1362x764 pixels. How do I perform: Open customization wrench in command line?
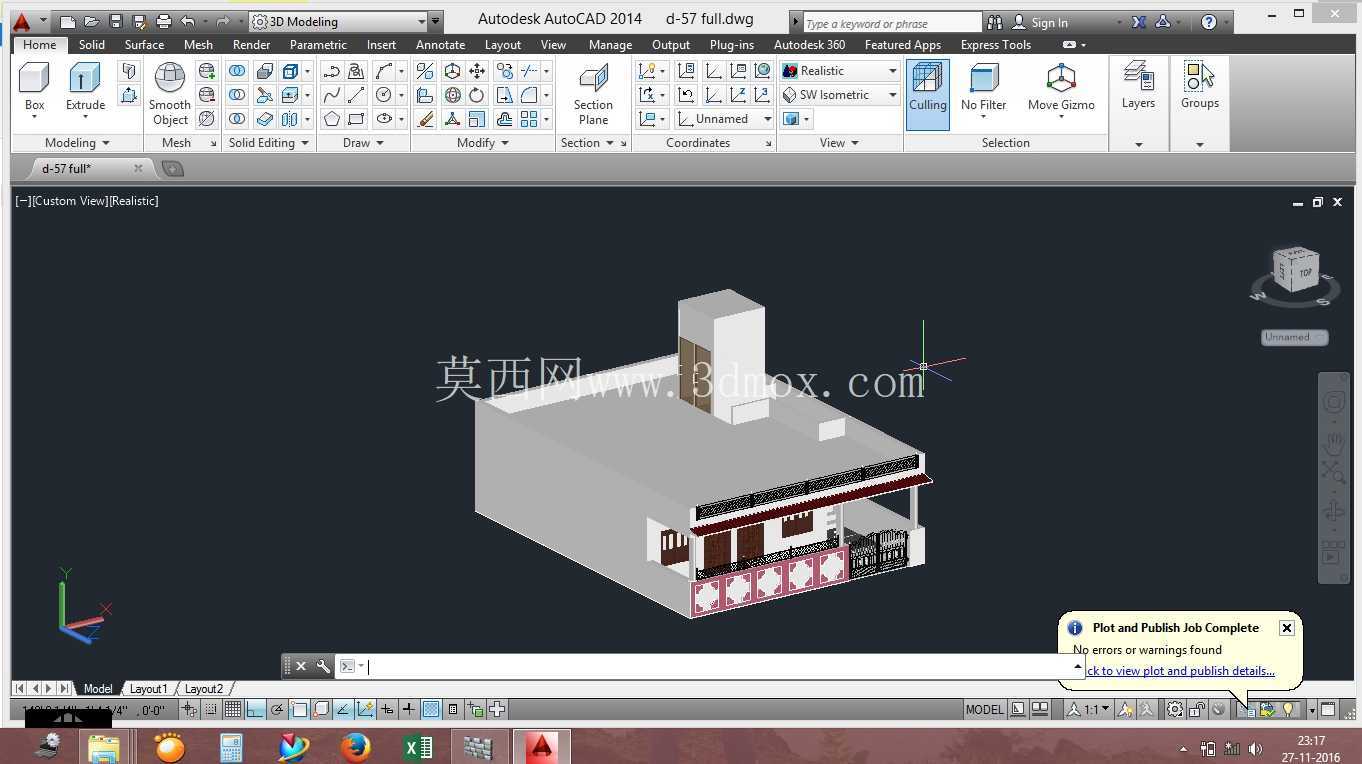(x=323, y=666)
